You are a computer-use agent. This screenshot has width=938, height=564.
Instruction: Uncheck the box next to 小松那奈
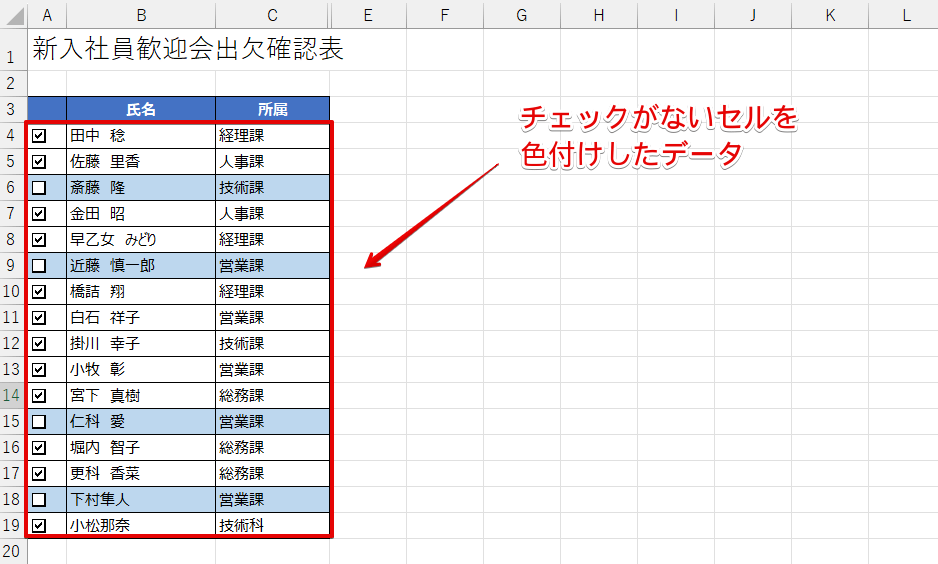coord(39,526)
